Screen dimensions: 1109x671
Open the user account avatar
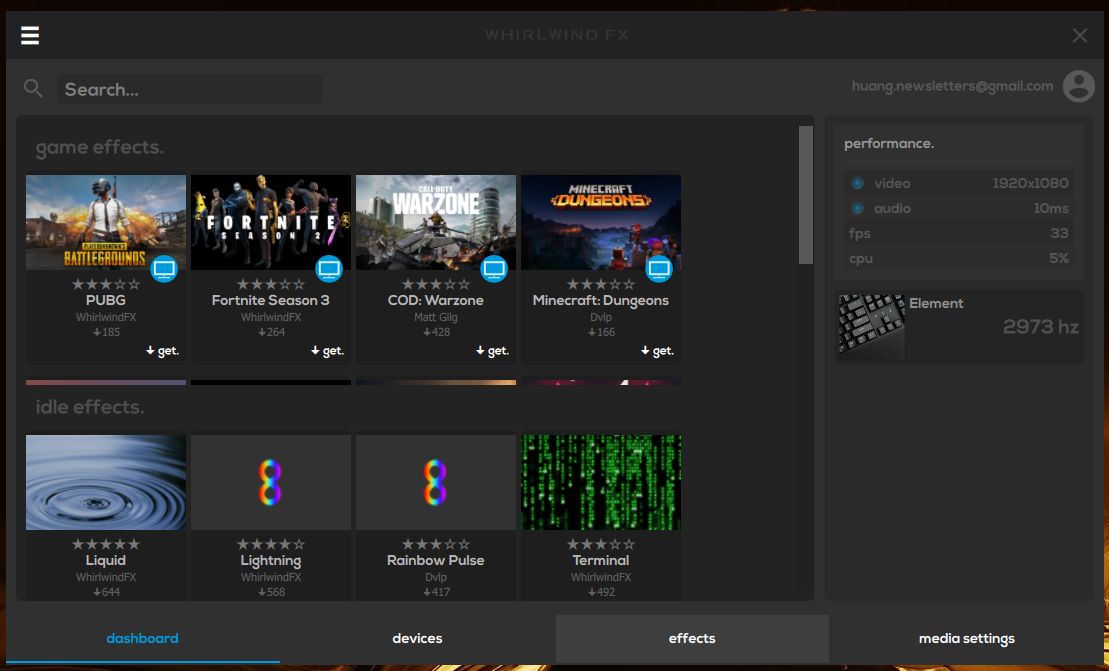tap(1078, 86)
